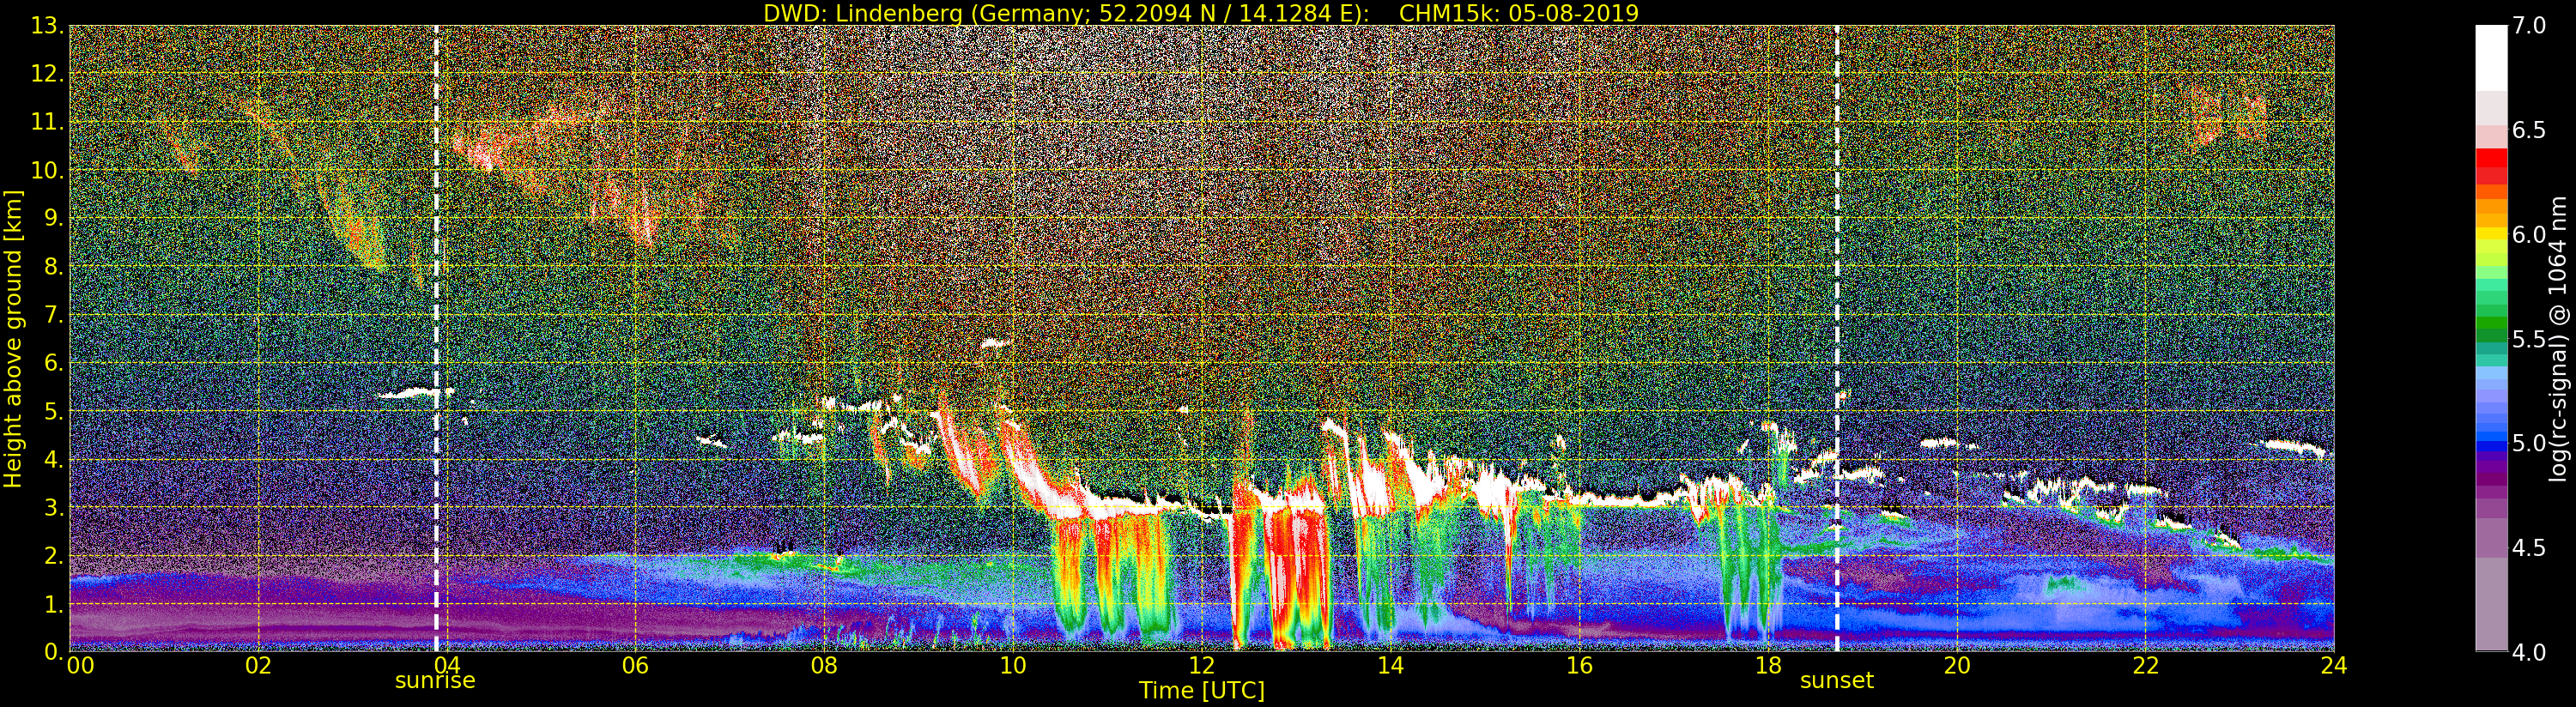Click the height axis tick label '13.'
The width and height of the screenshot is (2576, 707).
tap(47, 26)
